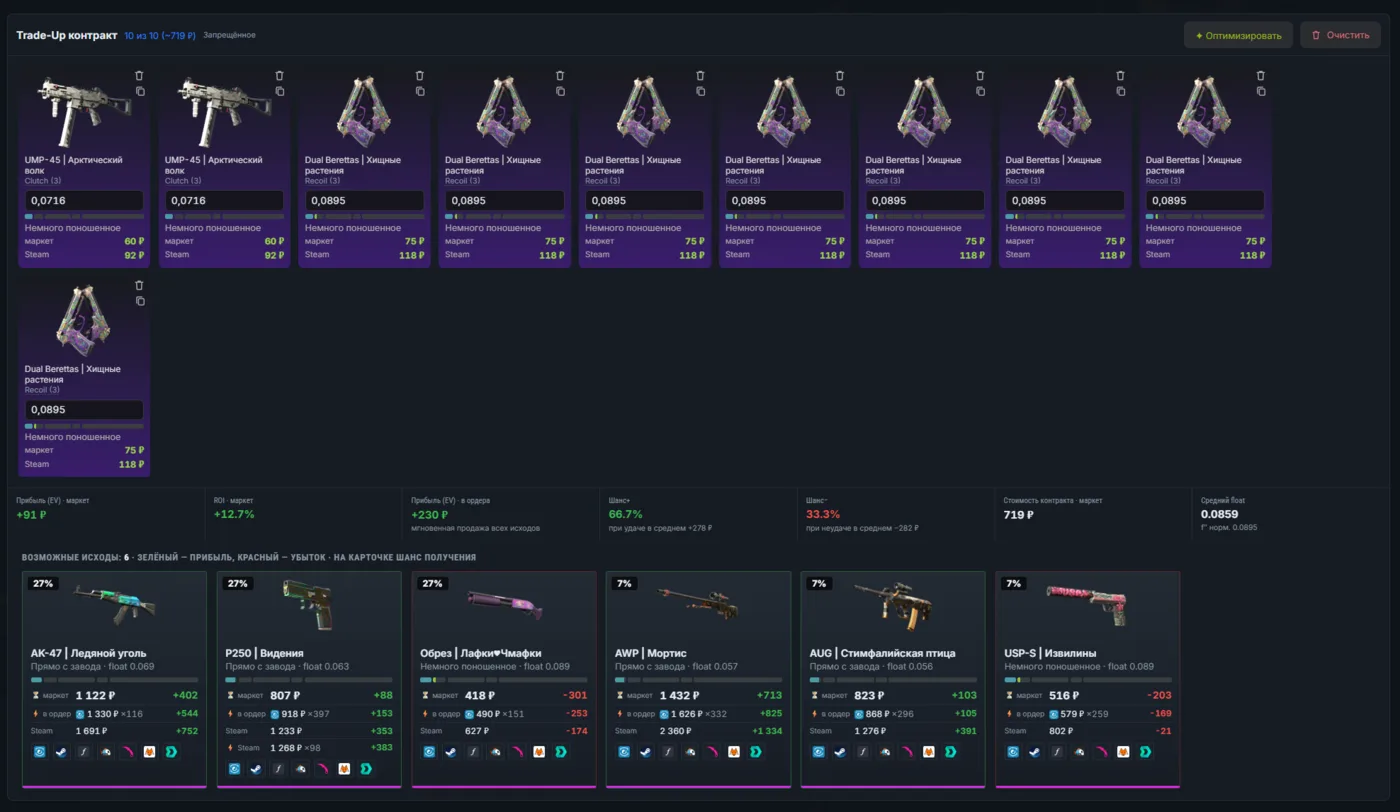Edit float value of bottom-row Dual Berettas
The height and width of the screenshot is (812, 1400).
84,409
